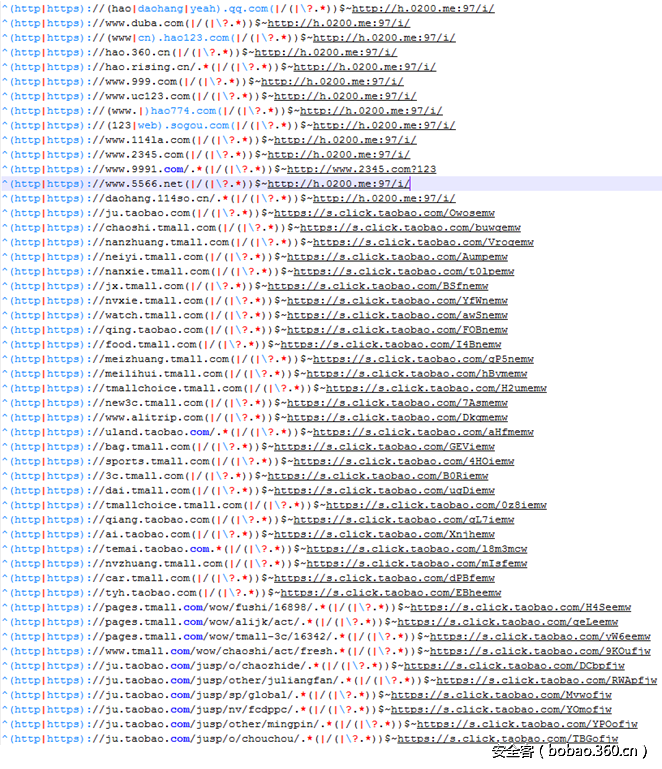Open the link on the jusp/other/juliangfan line
662x769 pixels.
coord(546,681)
